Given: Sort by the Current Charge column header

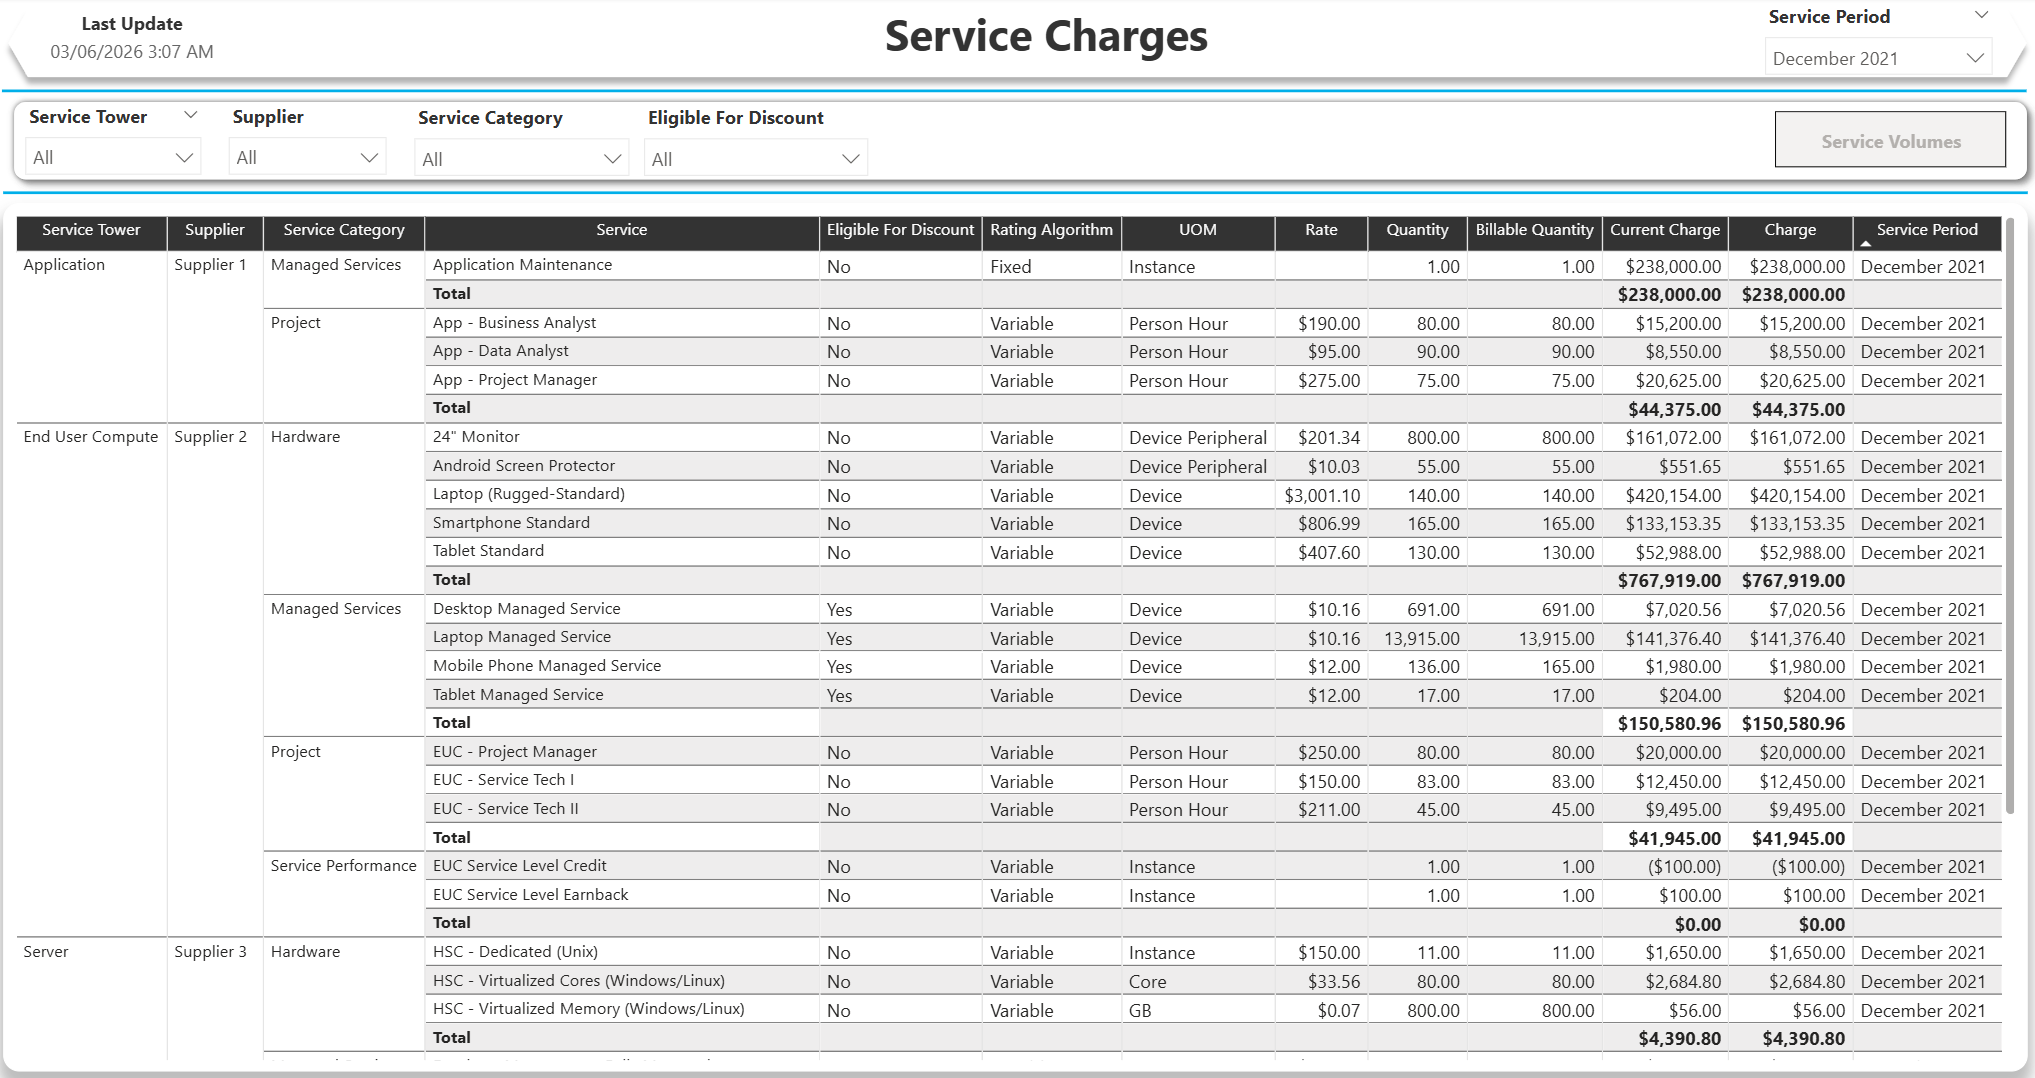Looking at the screenshot, I should tap(1664, 231).
